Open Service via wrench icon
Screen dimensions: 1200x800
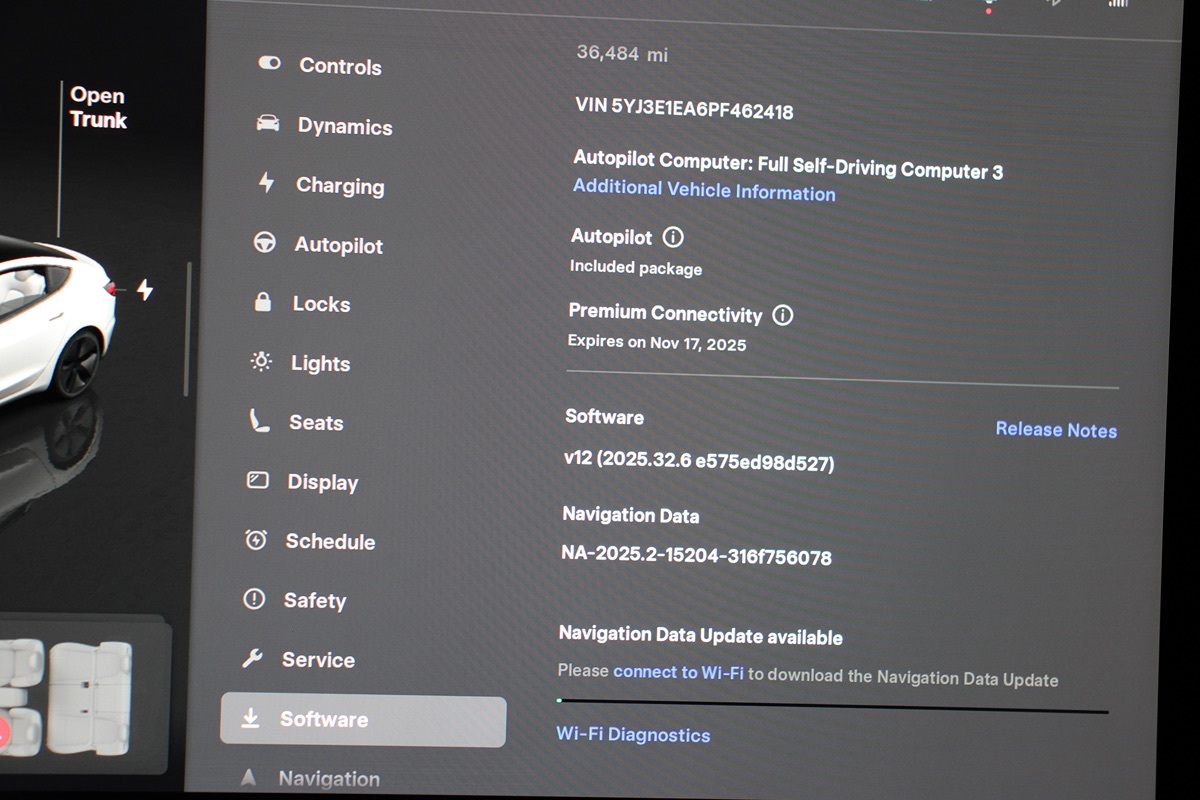(253, 658)
